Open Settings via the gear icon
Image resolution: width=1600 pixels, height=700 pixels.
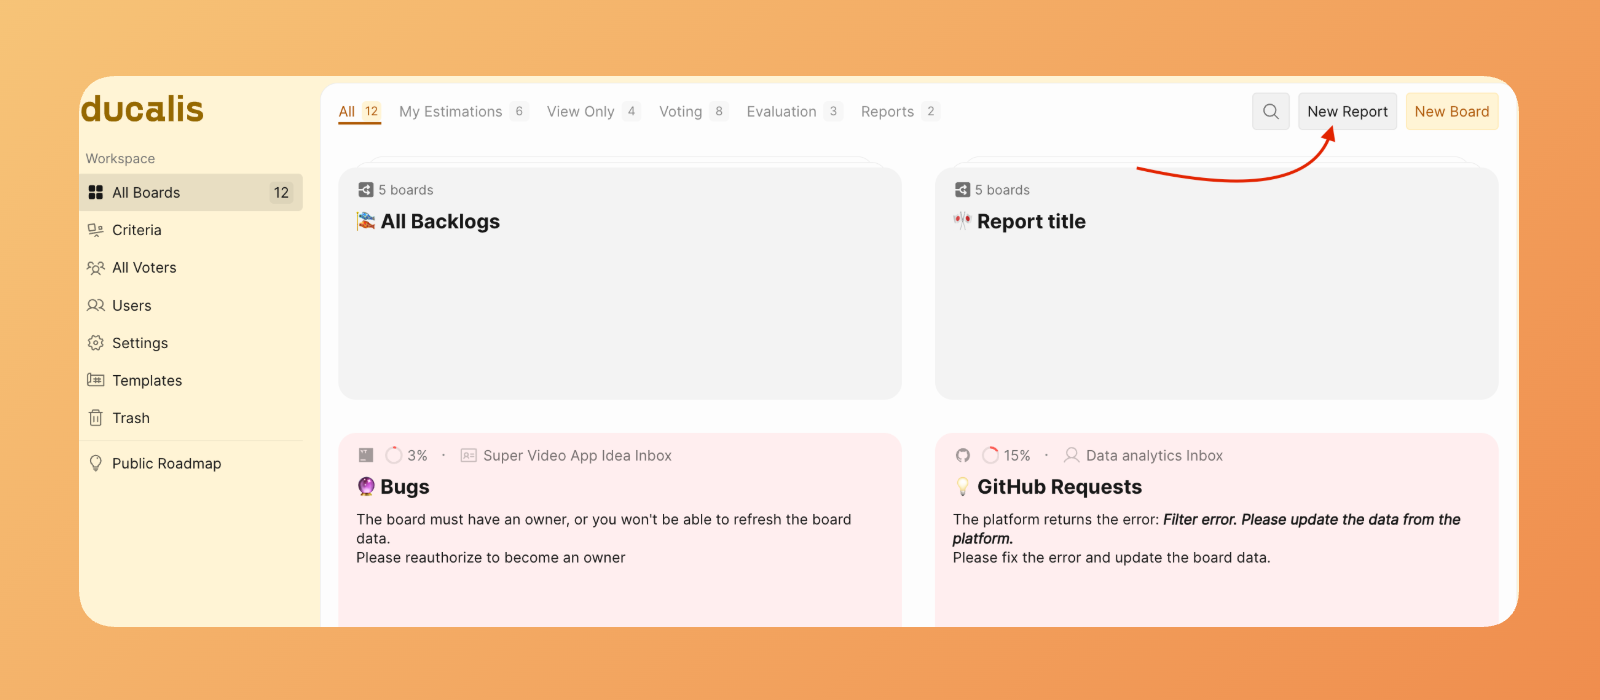[x=96, y=343]
